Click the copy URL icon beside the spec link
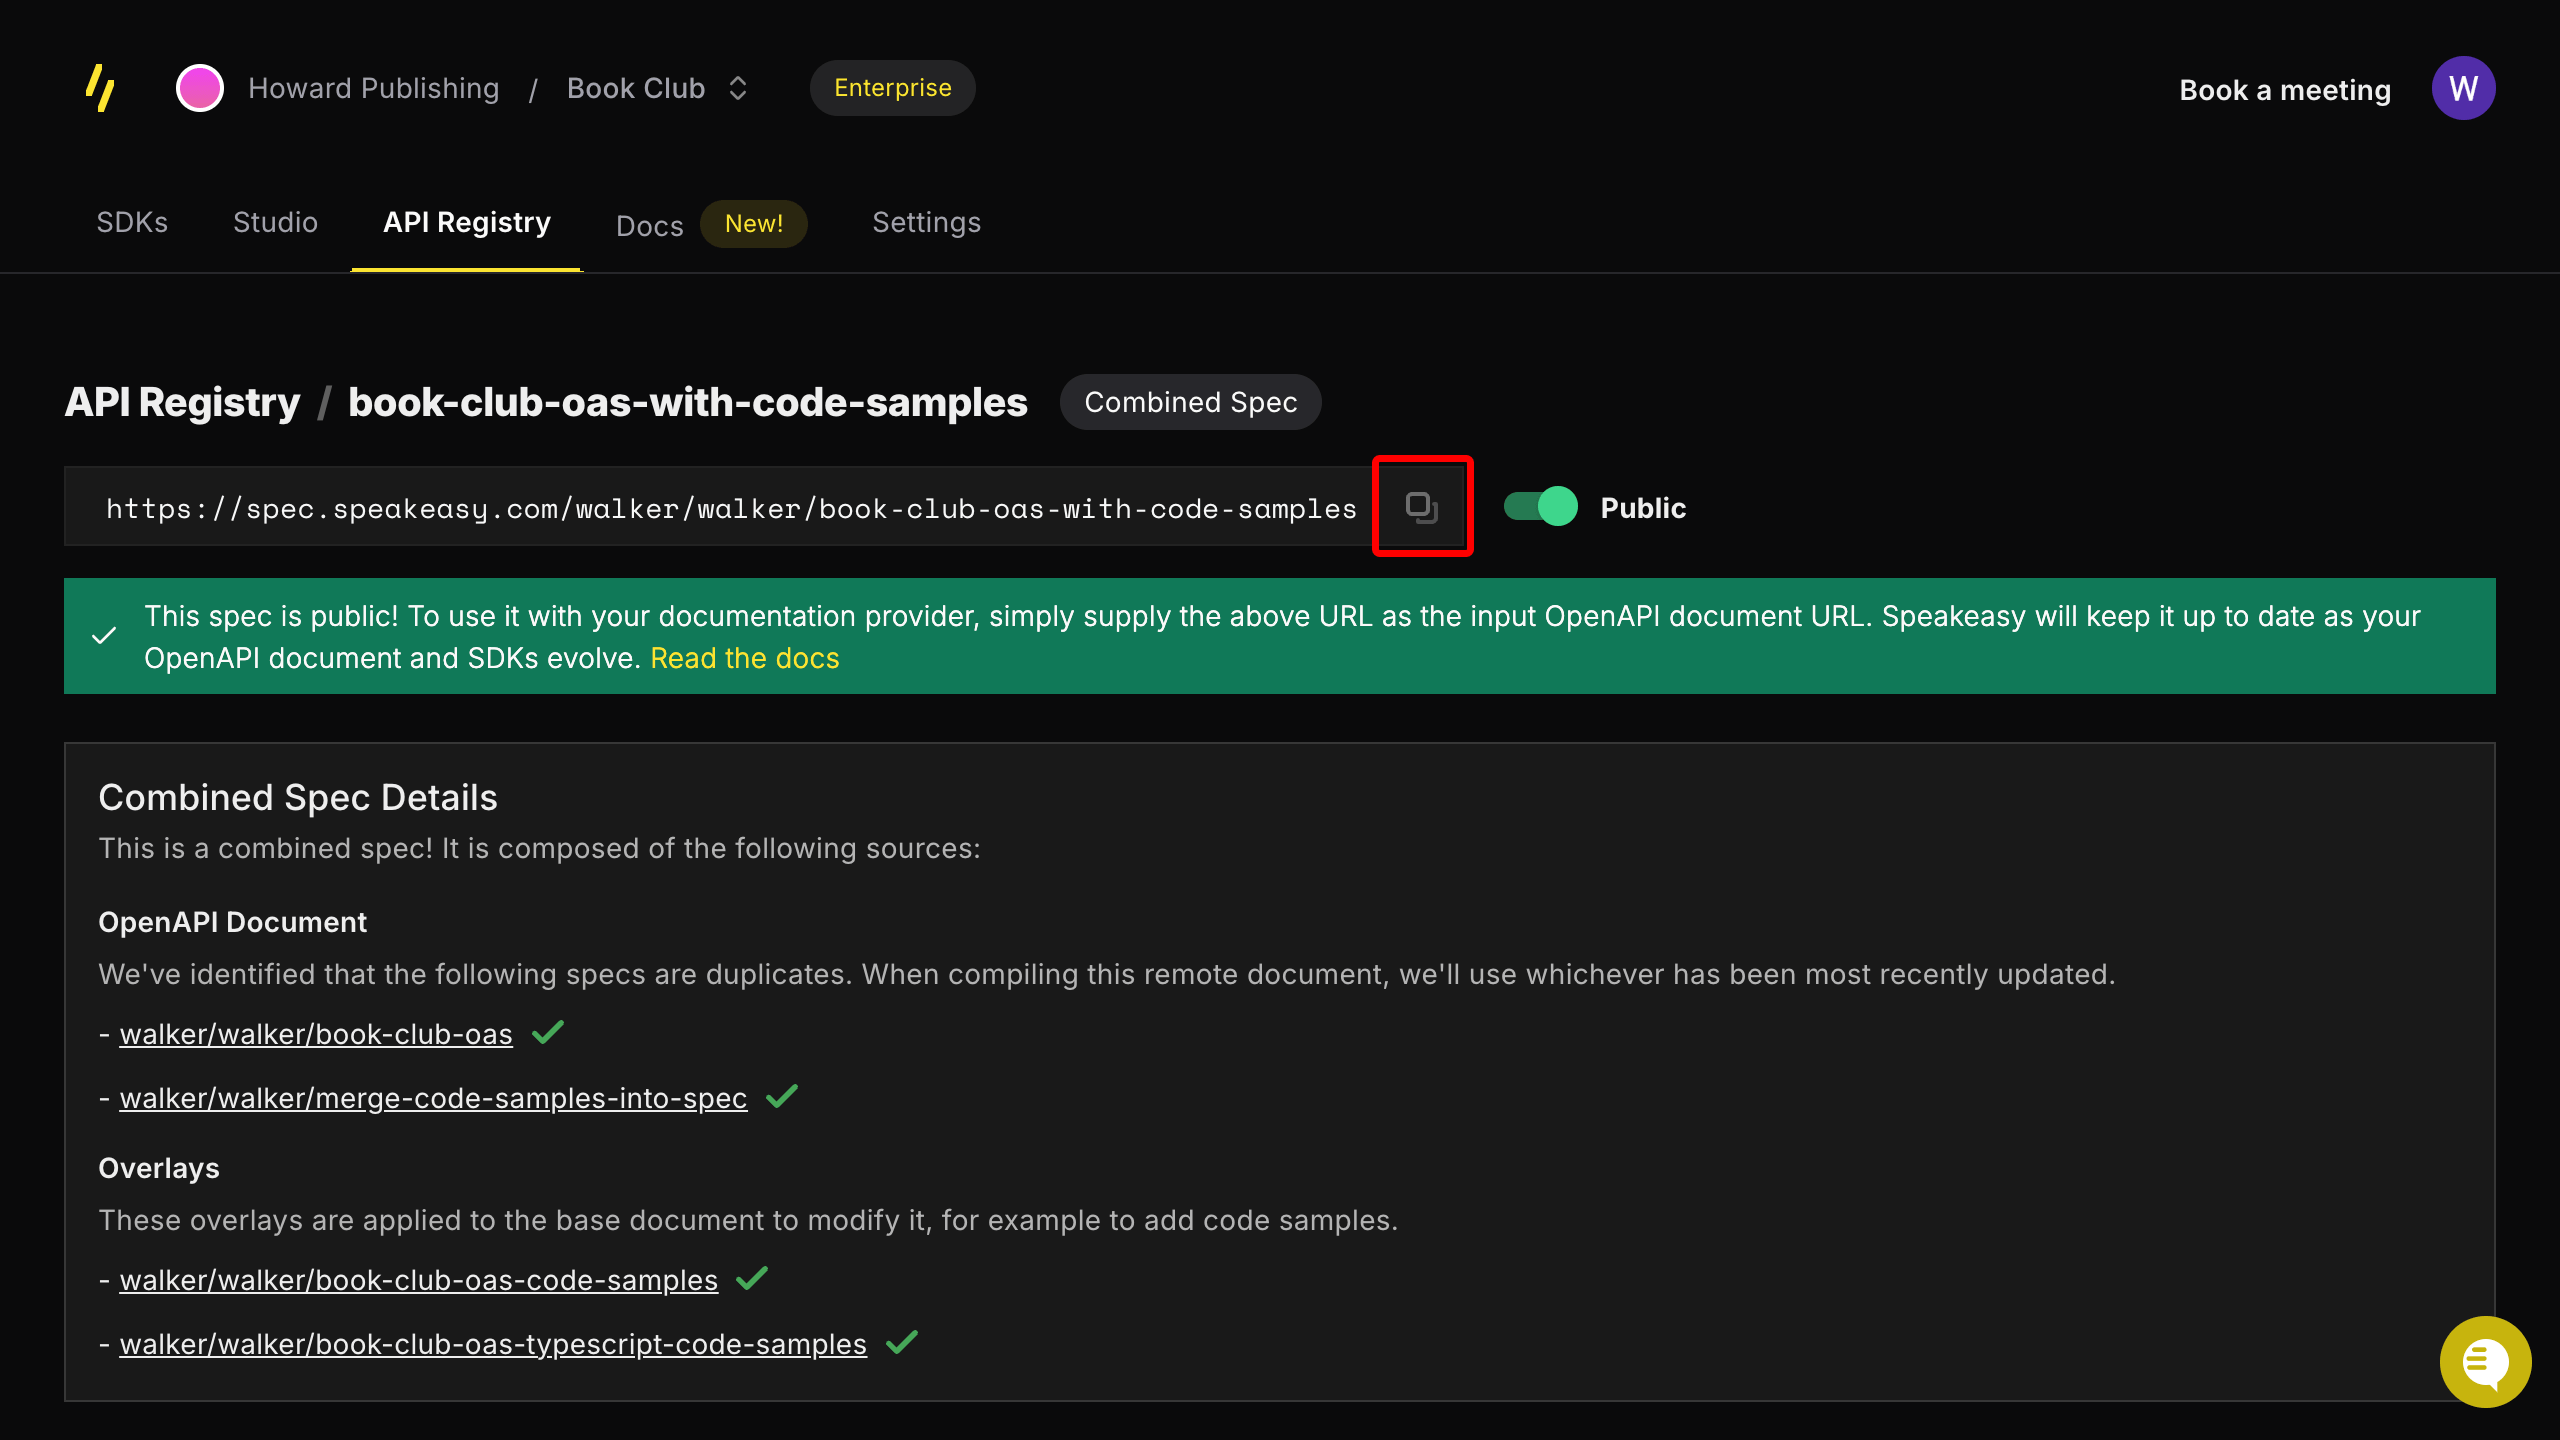 tap(1422, 506)
